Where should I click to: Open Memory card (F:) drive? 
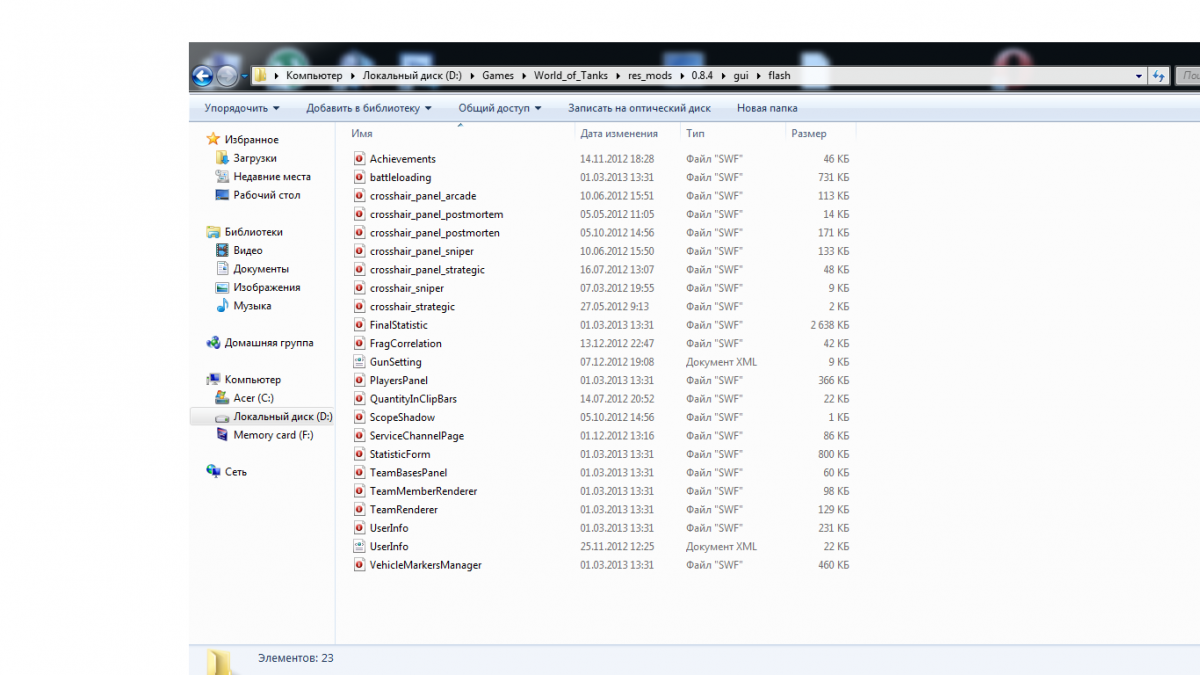tap(272, 435)
